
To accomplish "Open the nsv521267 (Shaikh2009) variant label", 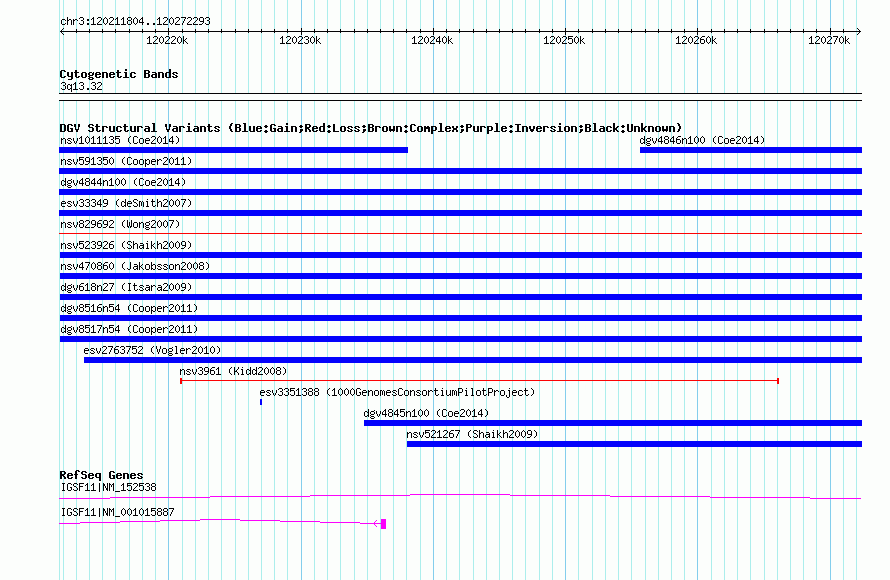I will (472, 434).
